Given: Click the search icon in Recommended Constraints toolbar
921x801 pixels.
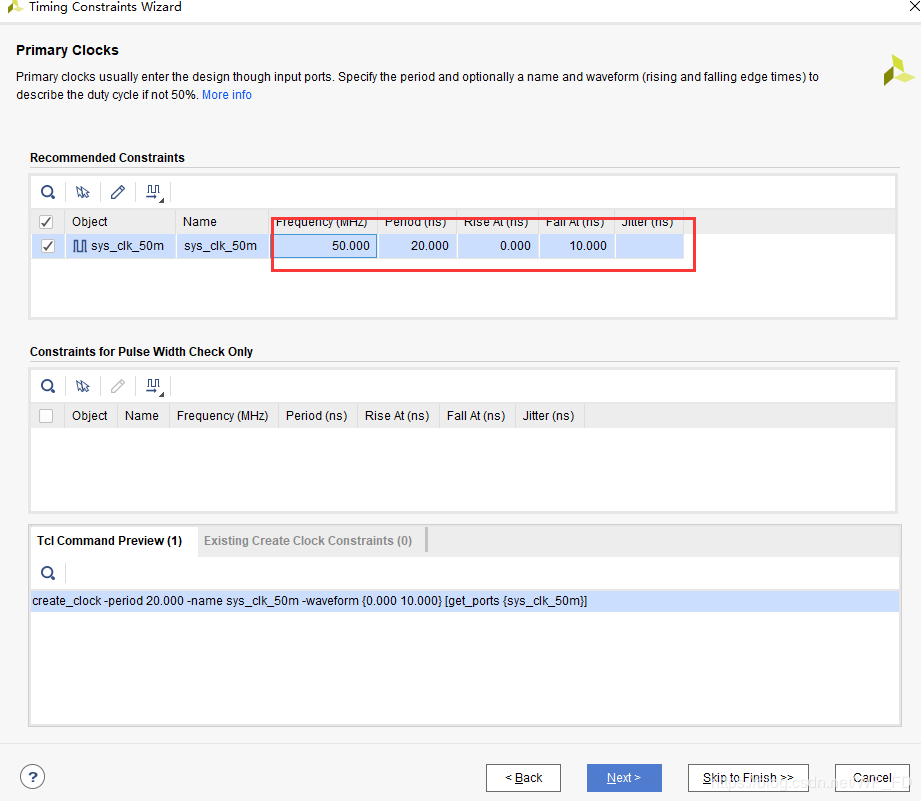Looking at the screenshot, I should [48, 192].
